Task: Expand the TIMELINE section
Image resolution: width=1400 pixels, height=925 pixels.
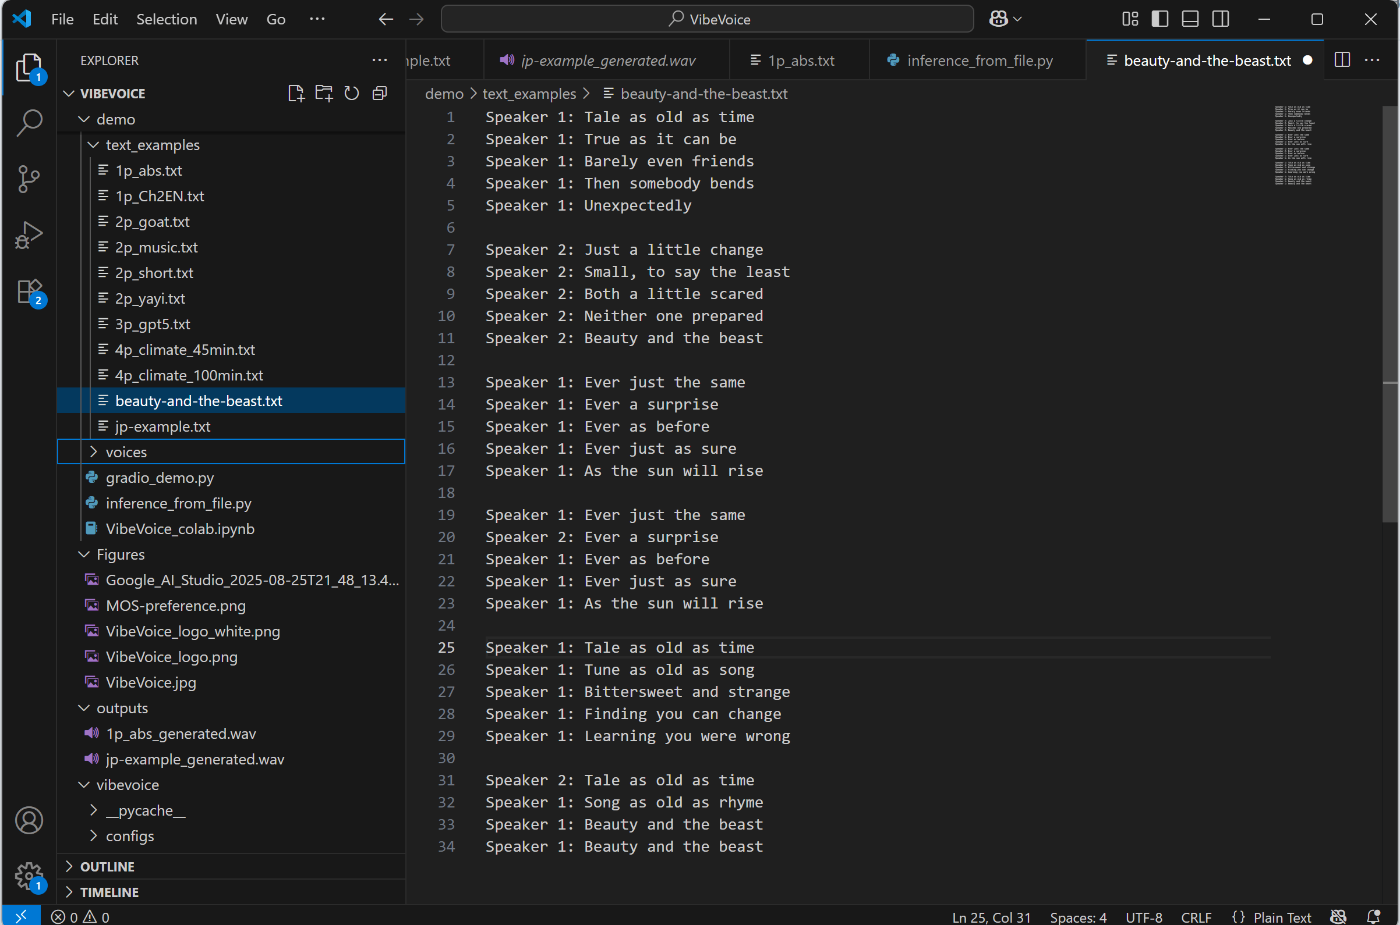Action: (x=231, y=892)
